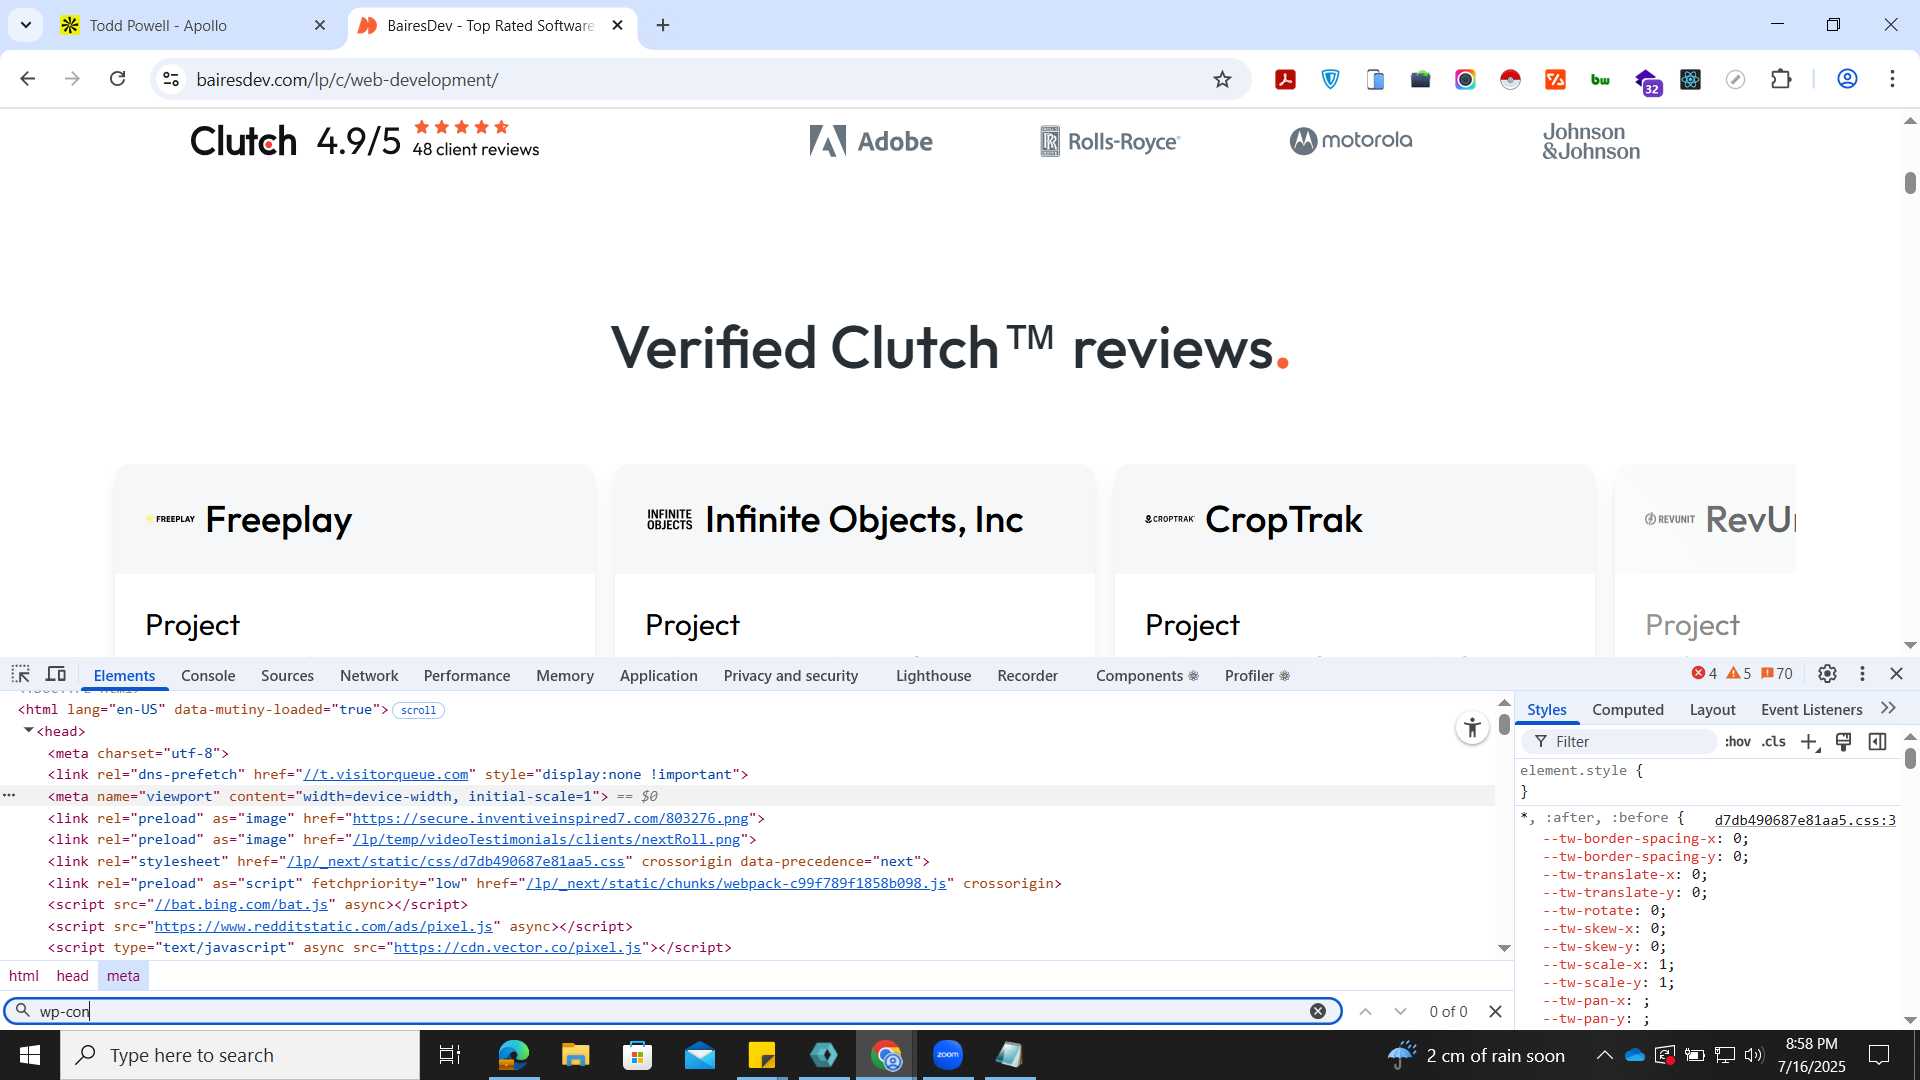Open the cdn.vector.co pixel.js link
The width and height of the screenshot is (1920, 1080).
517,947
